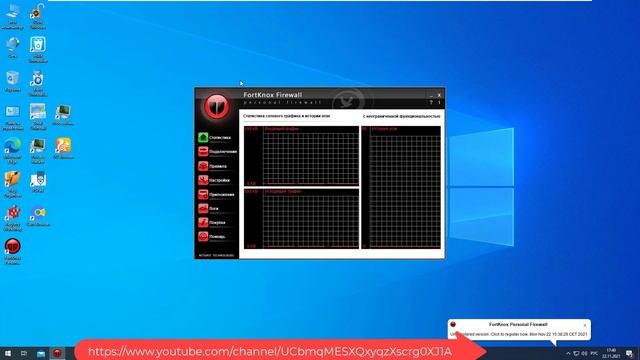Select the This PC desktop icon

pyautogui.click(x=13, y=16)
